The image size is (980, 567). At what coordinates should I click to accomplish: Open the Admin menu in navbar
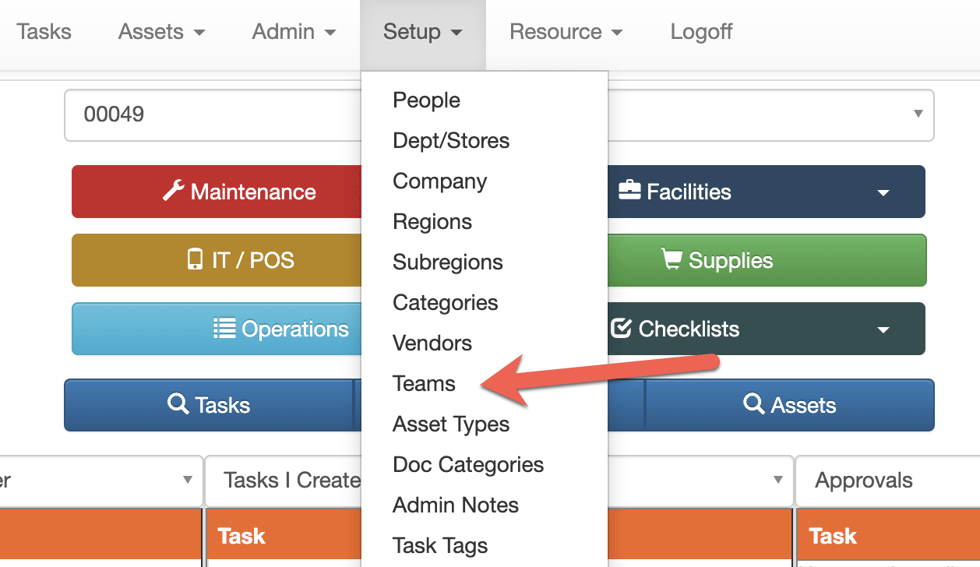pyautogui.click(x=294, y=31)
